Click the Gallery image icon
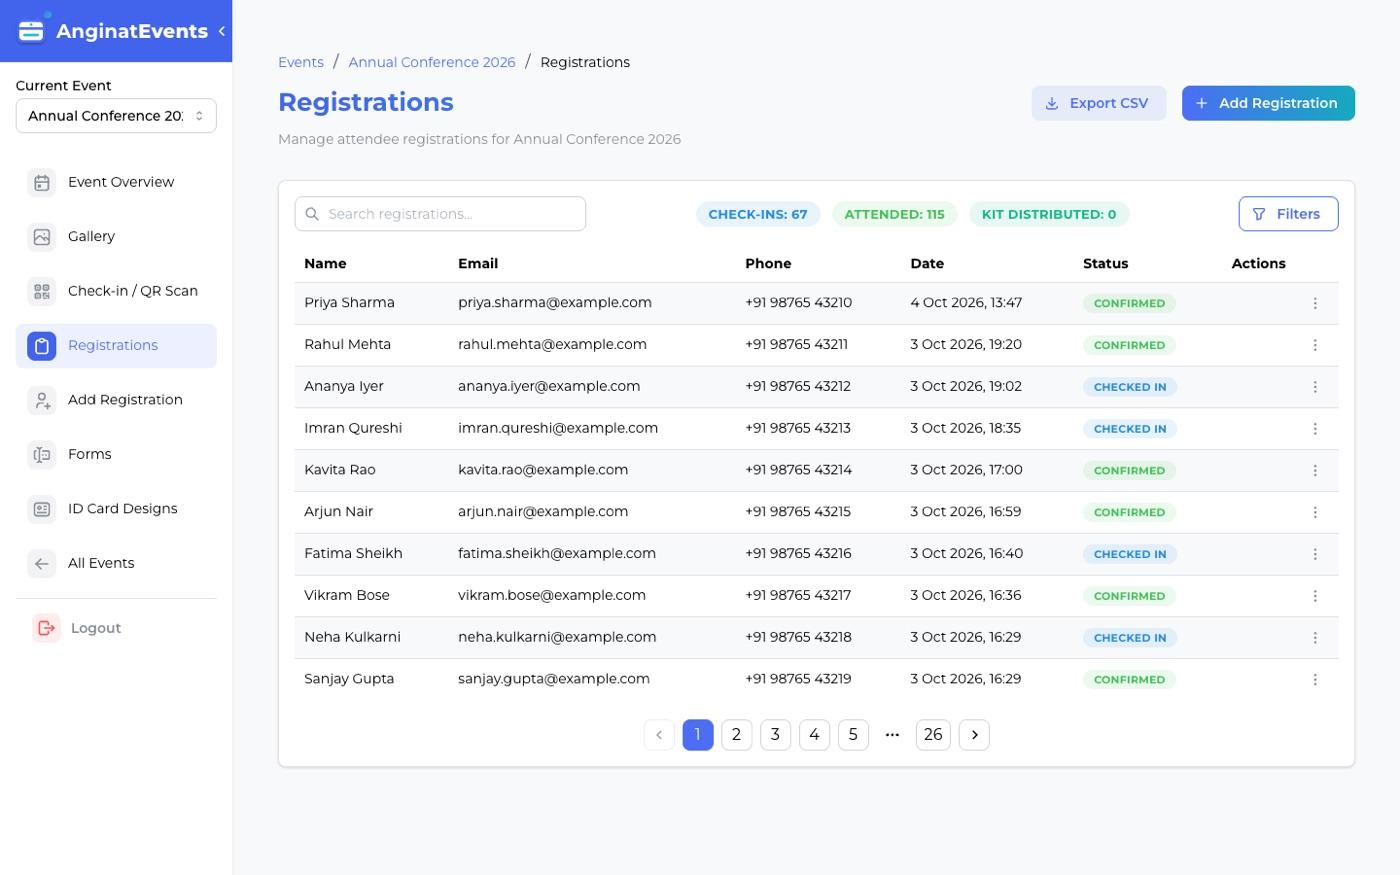Viewport: 1400px width, 875px height. point(41,237)
